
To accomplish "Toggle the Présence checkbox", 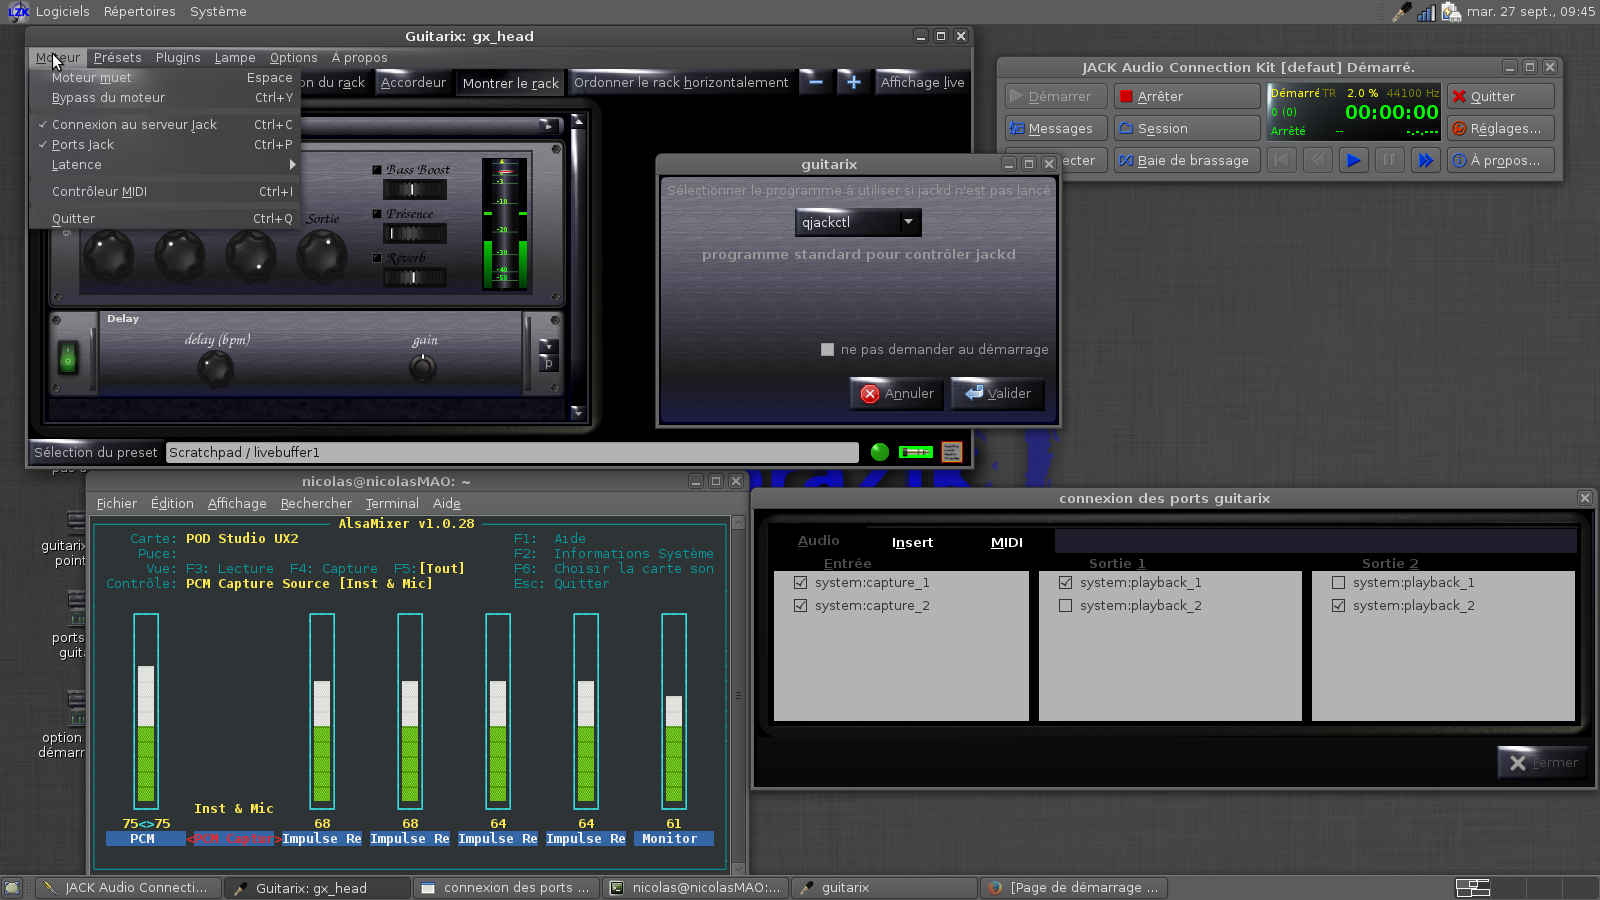I will point(377,214).
